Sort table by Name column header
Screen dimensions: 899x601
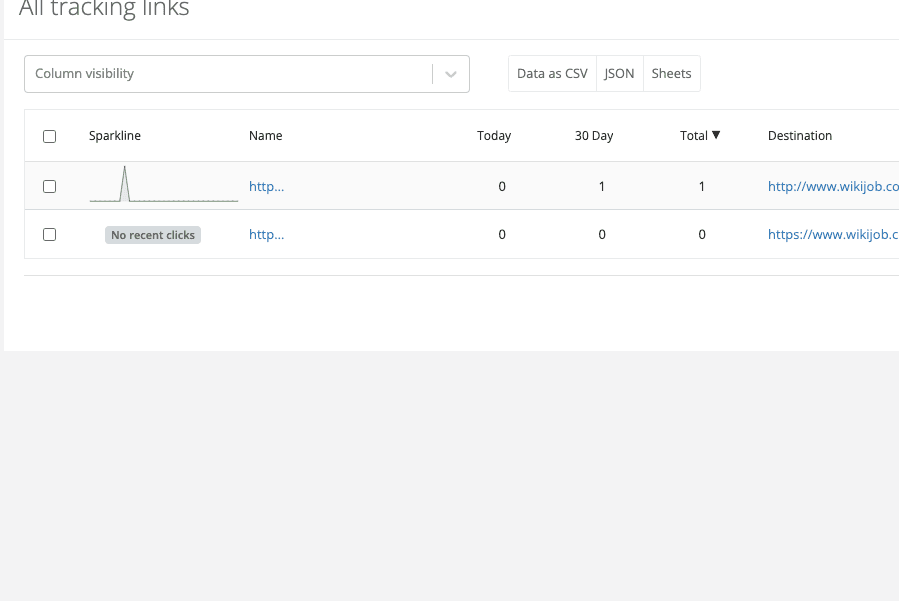click(x=266, y=136)
